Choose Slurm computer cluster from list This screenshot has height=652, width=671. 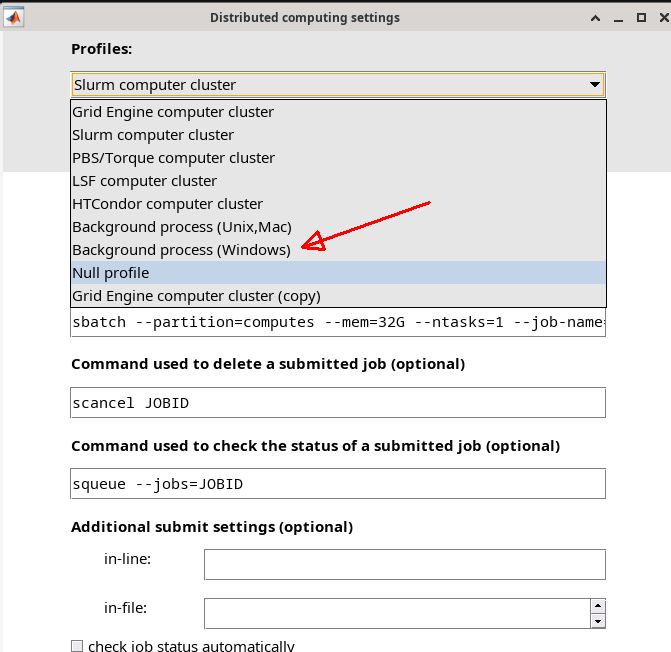tap(153, 135)
